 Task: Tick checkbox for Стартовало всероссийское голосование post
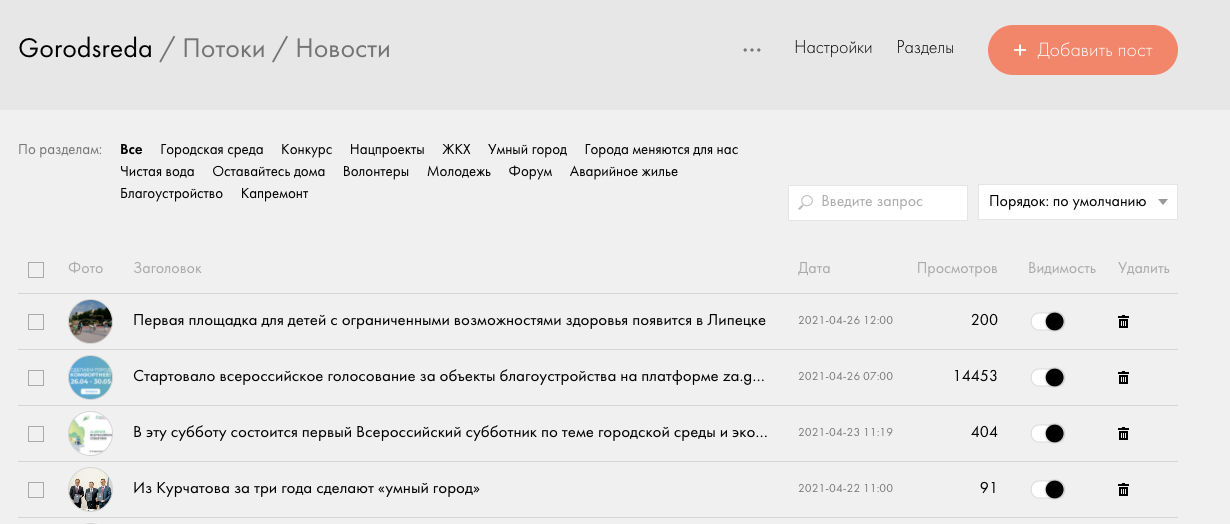click(36, 377)
